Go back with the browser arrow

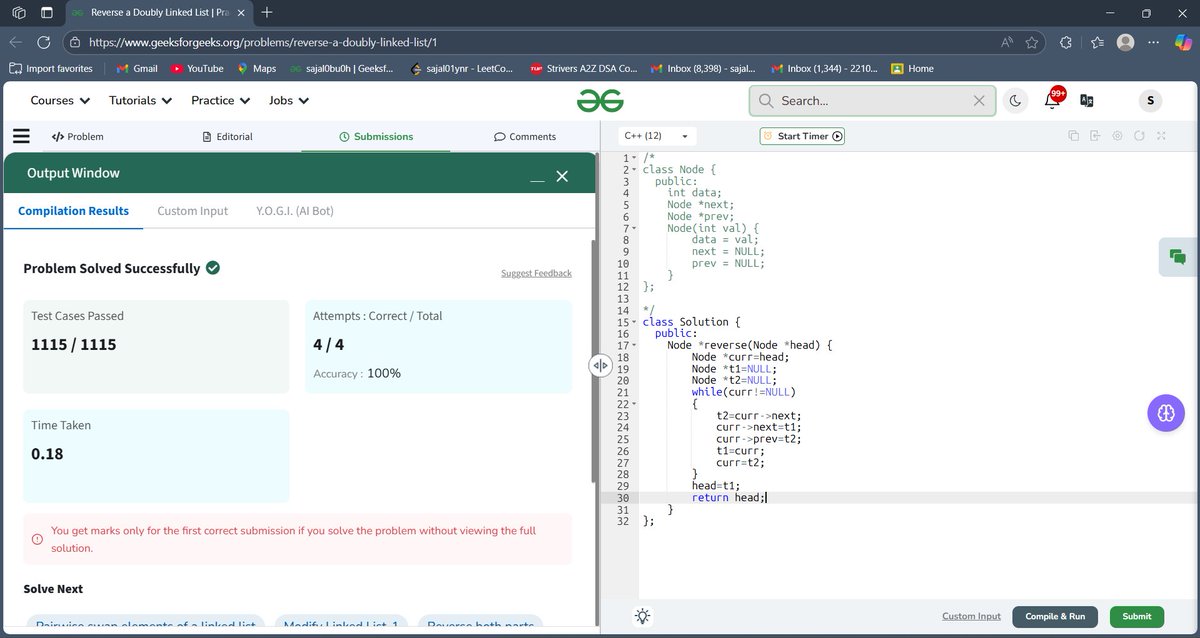click(15, 42)
